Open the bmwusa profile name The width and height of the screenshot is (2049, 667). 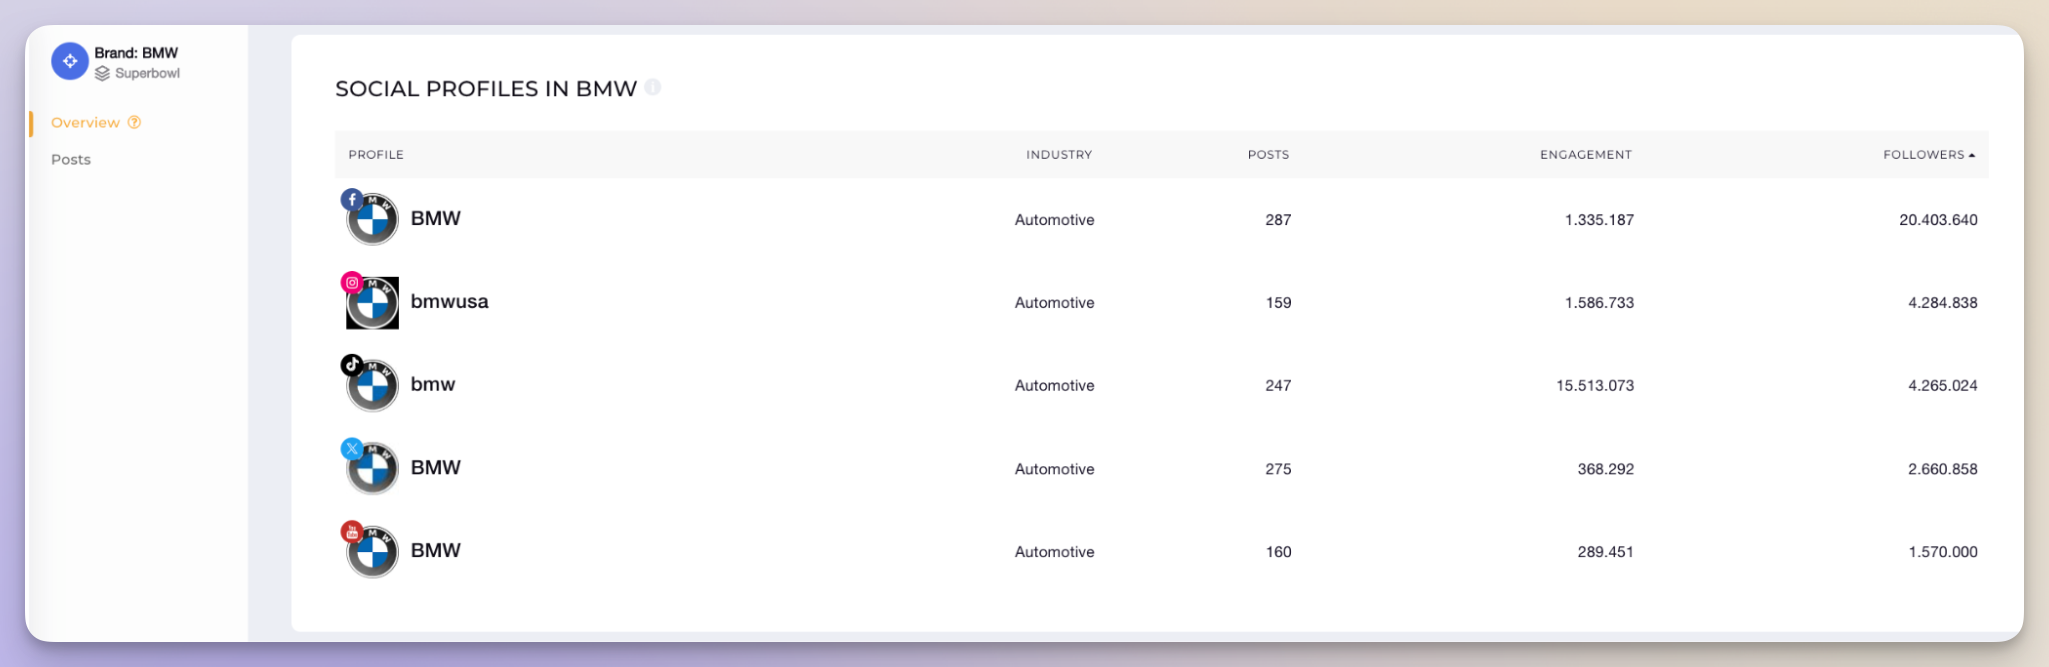point(450,301)
